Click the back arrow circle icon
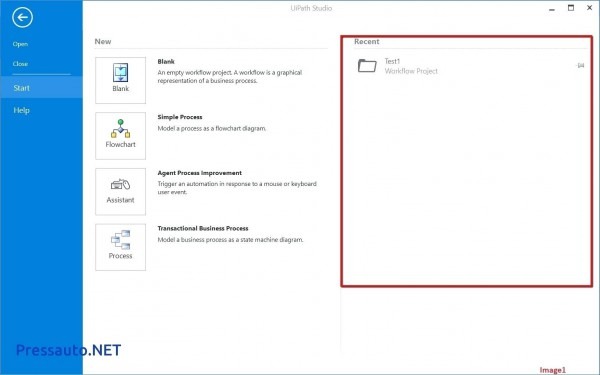This screenshot has height=375, width=600. [x=22, y=17]
